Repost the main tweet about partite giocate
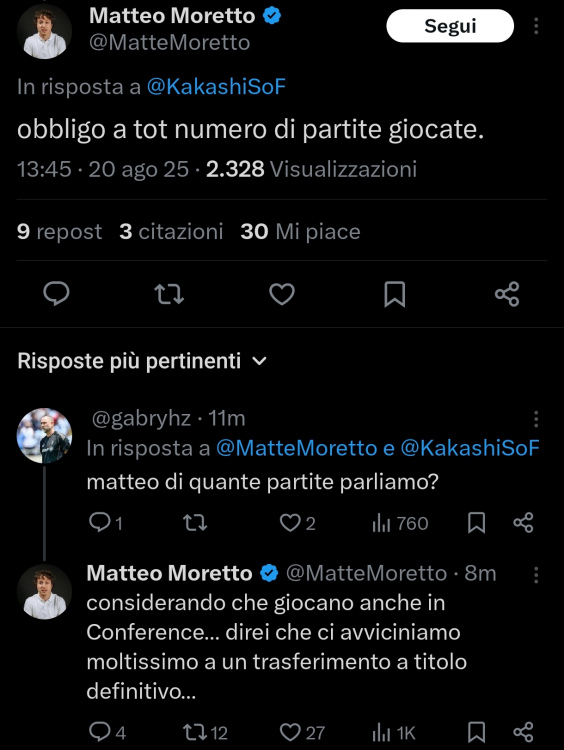This screenshot has width=564, height=750. pyautogui.click(x=169, y=294)
